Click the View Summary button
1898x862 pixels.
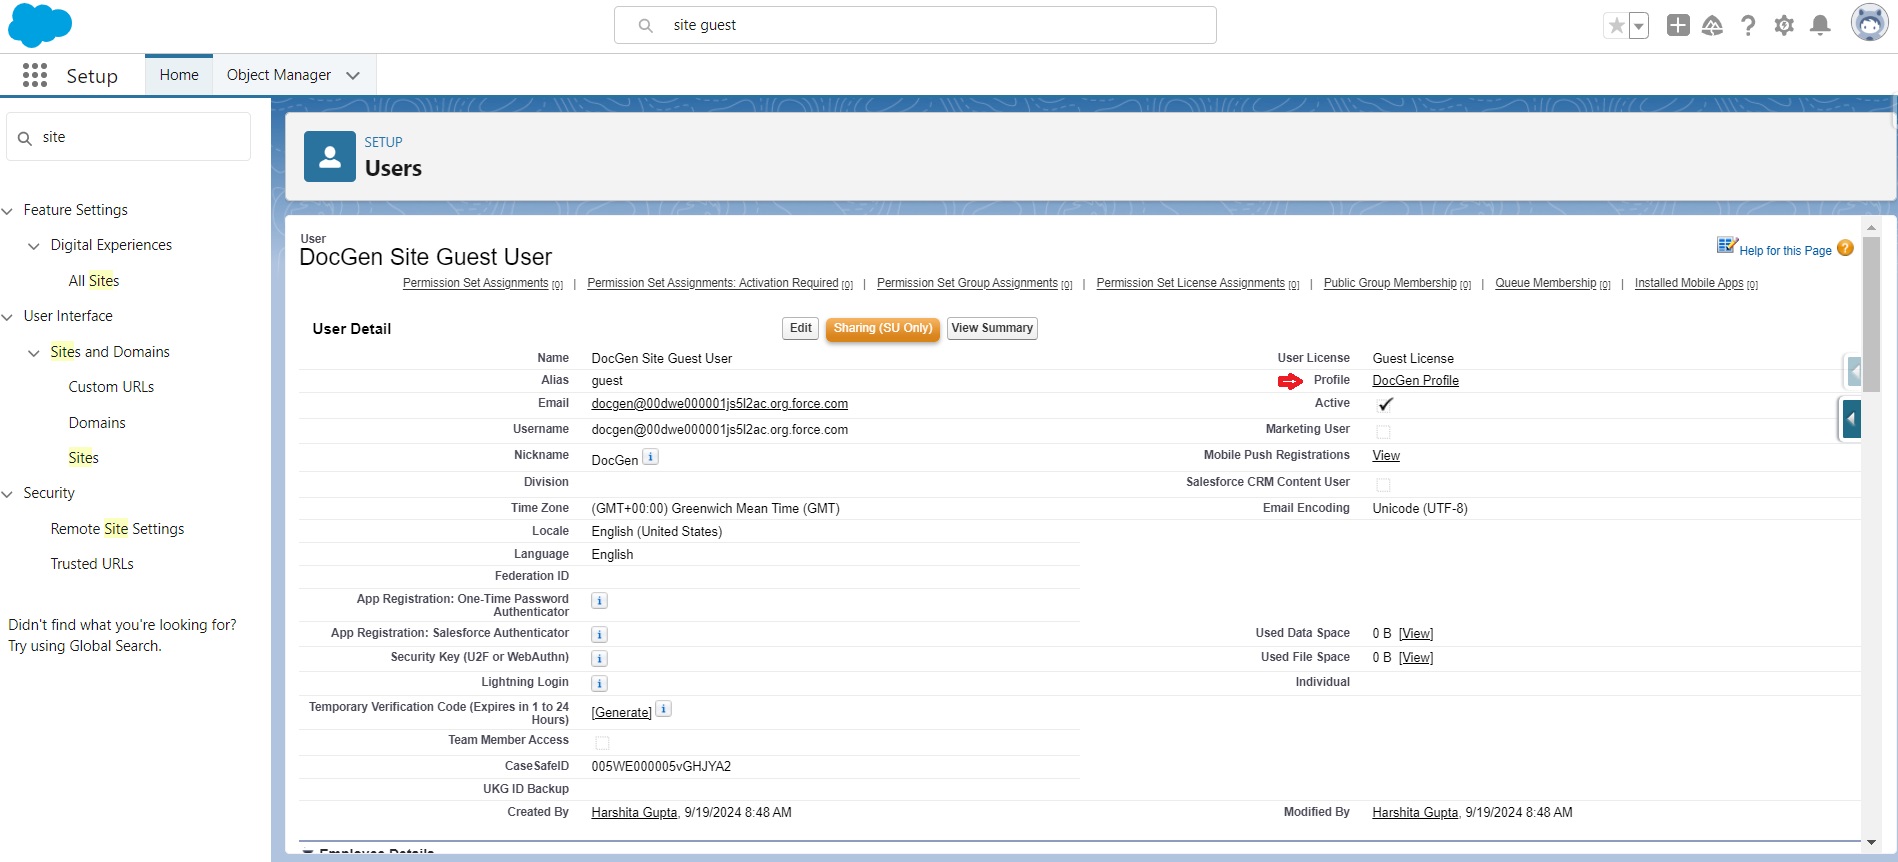click(992, 328)
